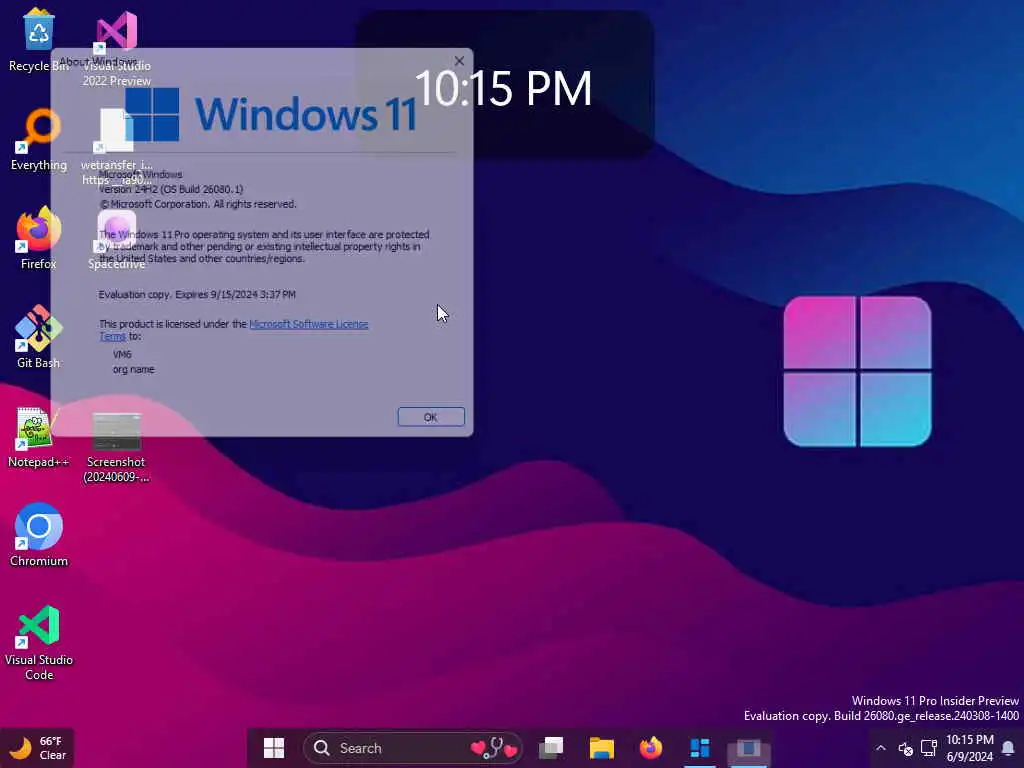Click the Version 24H2 build text
1024x768 pixels.
tap(171, 189)
